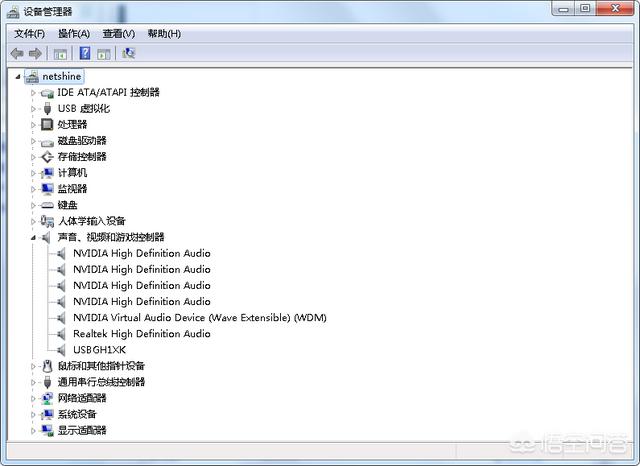Expand the 存储控制器 node
The width and height of the screenshot is (640, 466).
pos(33,157)
